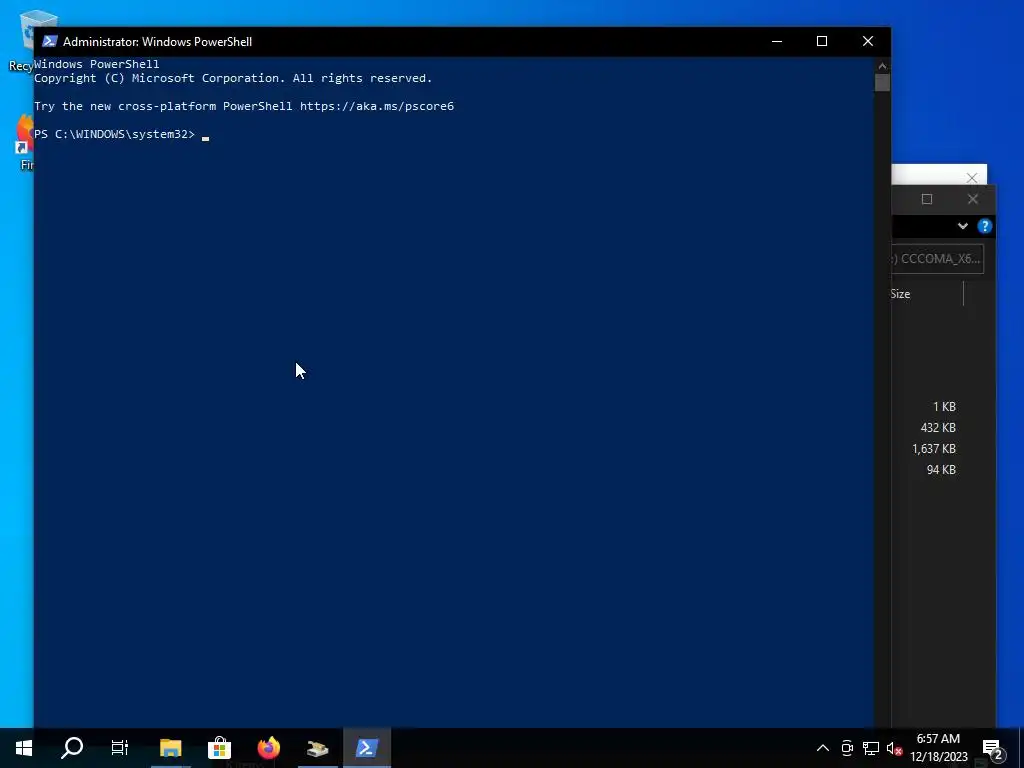Close the white window behind Explorer
This screenshot has width=1024, height=768.
pos(972,178)
